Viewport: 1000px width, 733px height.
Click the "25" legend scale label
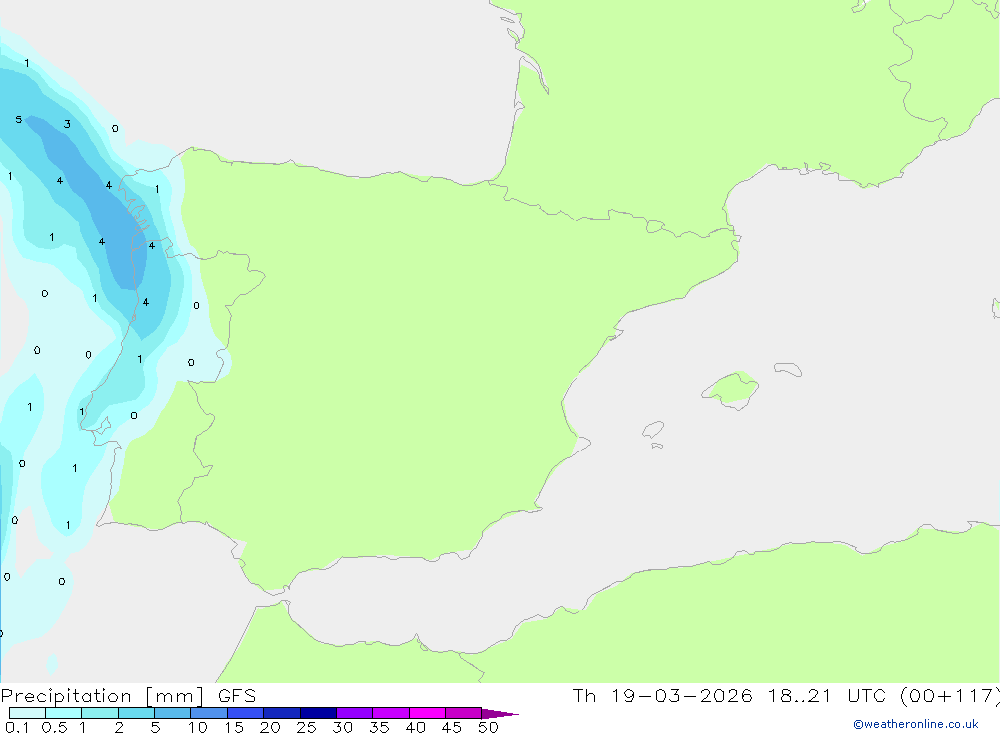point(307,727)
